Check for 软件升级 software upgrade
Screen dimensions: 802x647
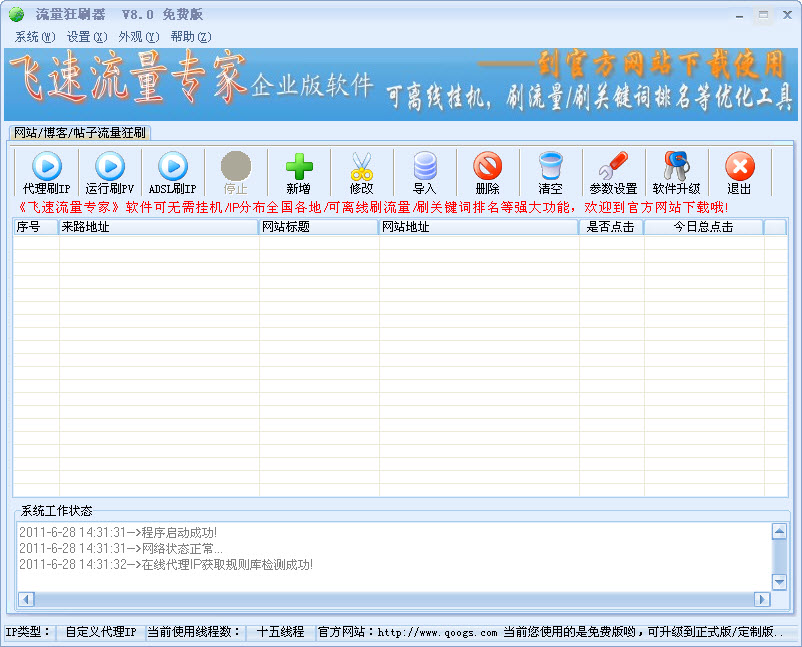(676, 173)
